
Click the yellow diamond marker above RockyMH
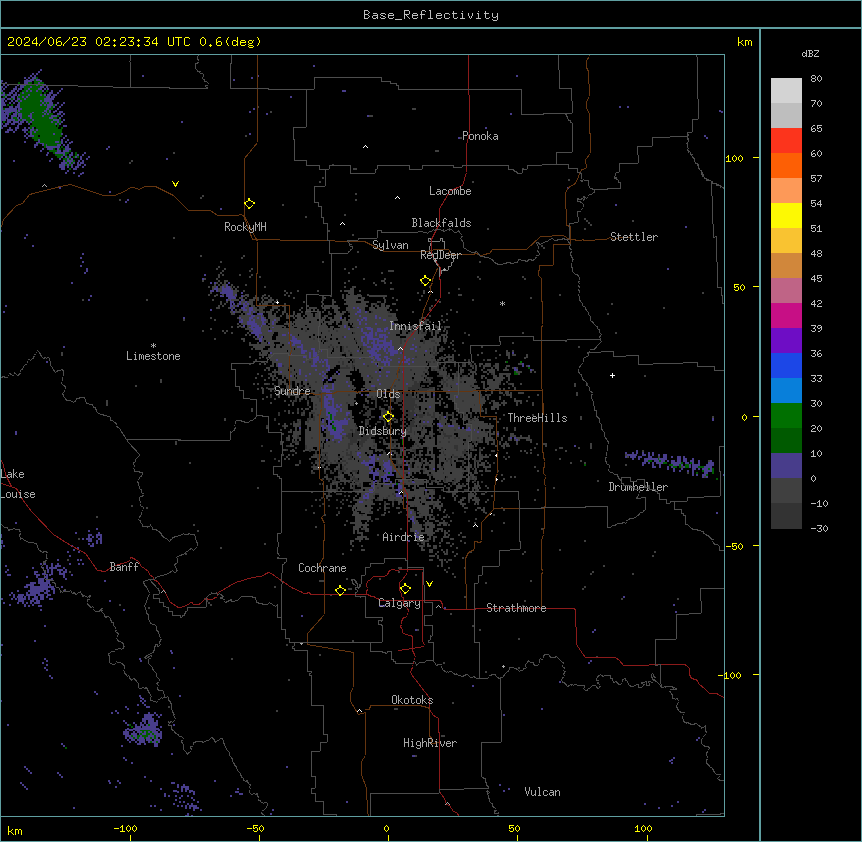[250, 204]
